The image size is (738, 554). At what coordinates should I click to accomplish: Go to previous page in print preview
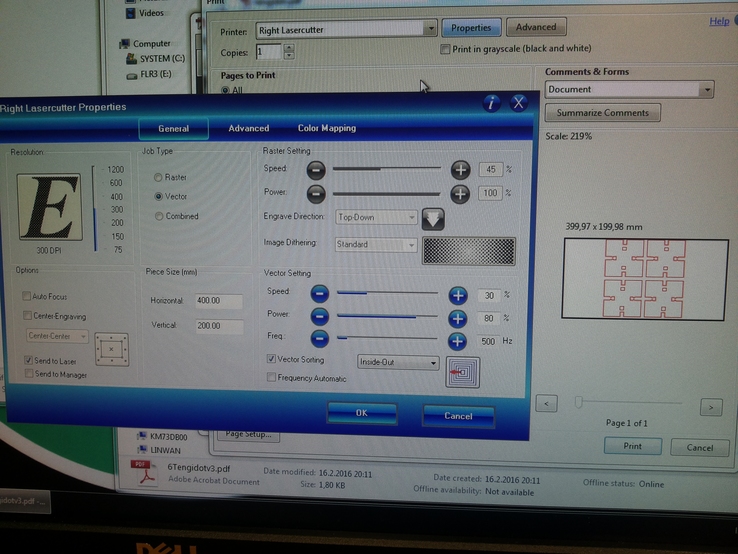546,403
